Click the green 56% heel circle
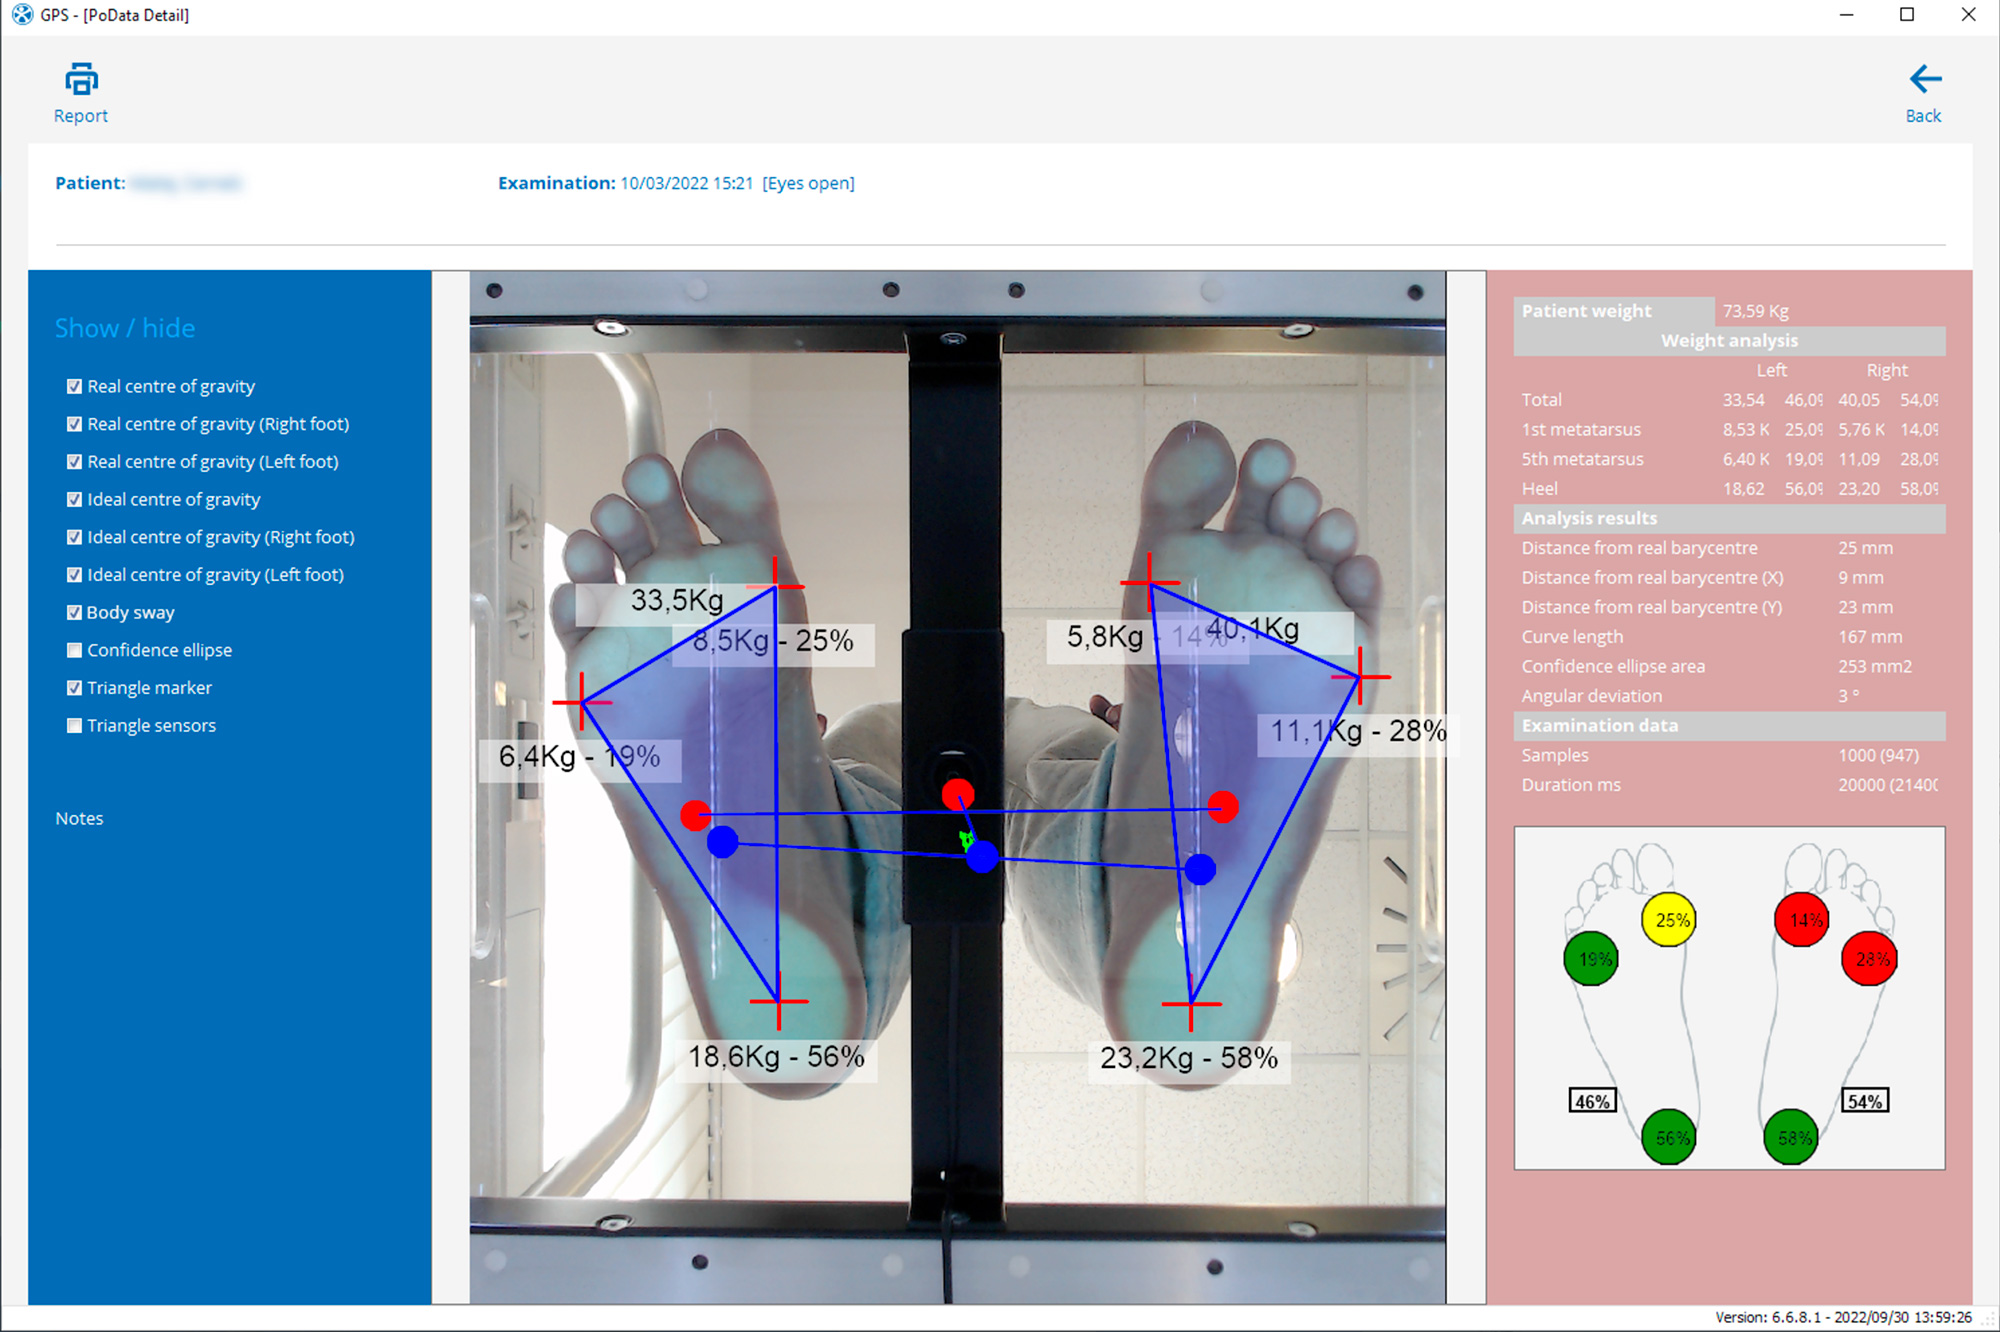The image size is (2000, 1332). point(1669,1137)
